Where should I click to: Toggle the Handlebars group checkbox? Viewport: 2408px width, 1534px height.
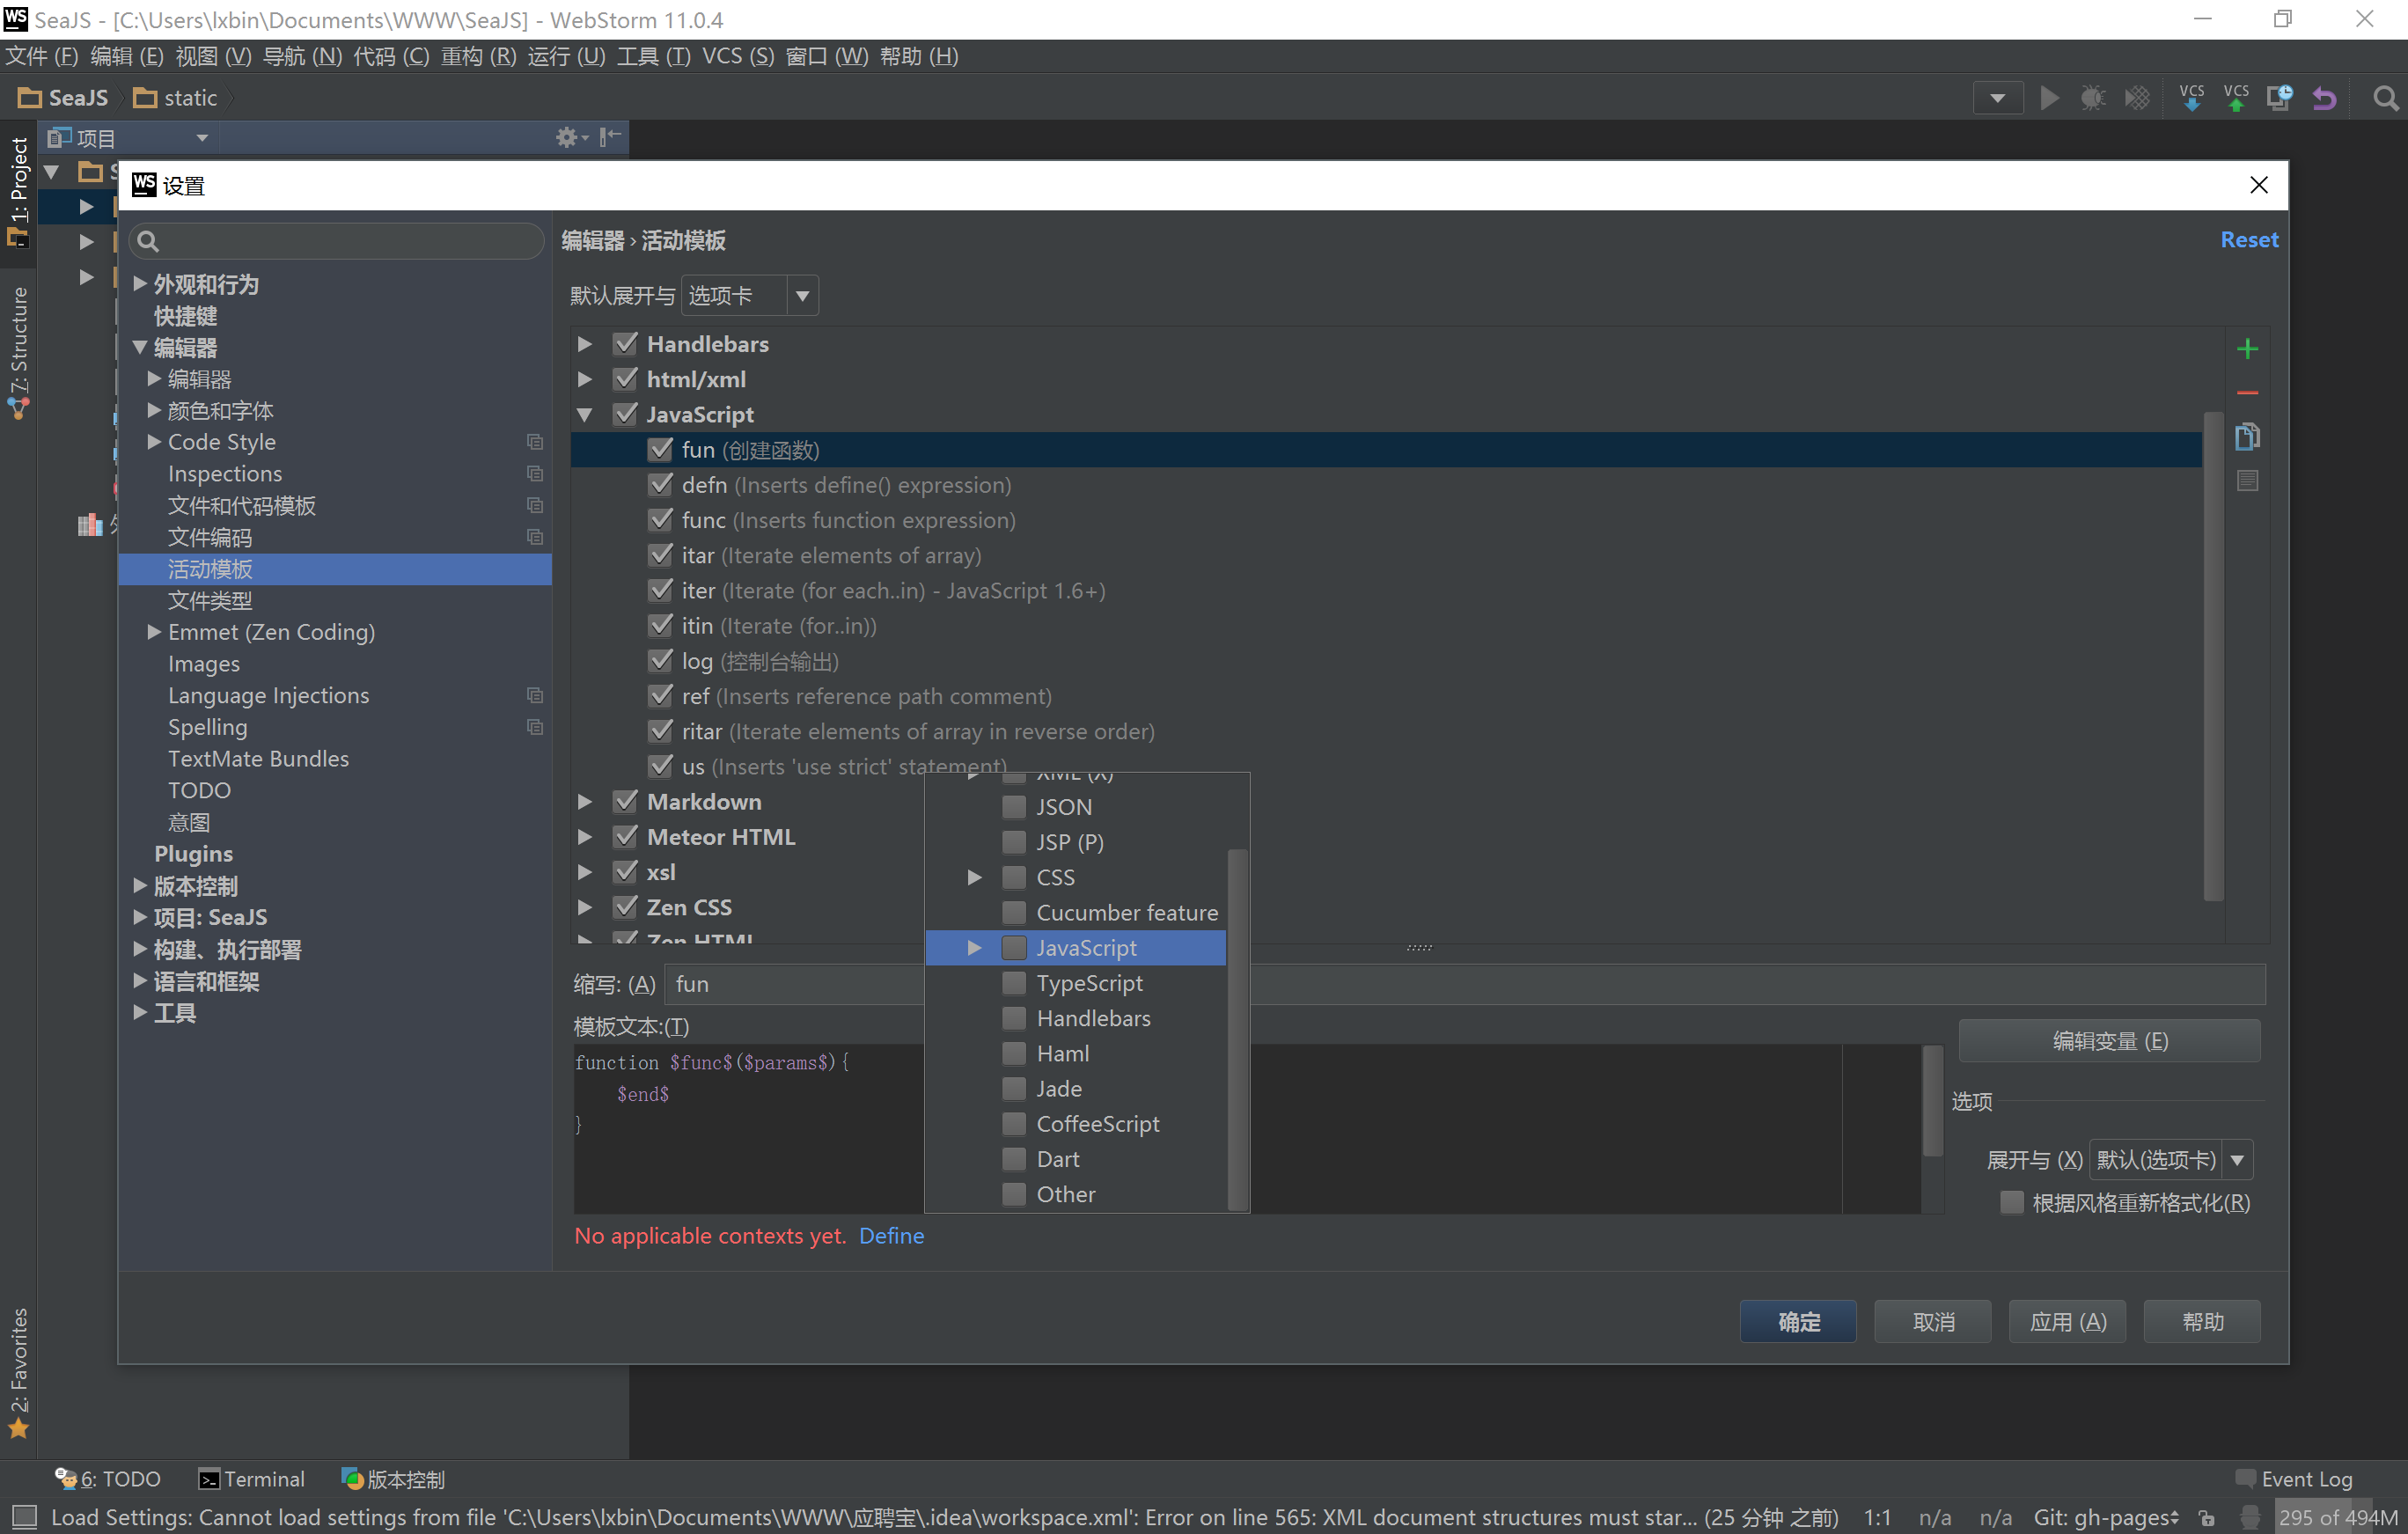click(625, 343)
